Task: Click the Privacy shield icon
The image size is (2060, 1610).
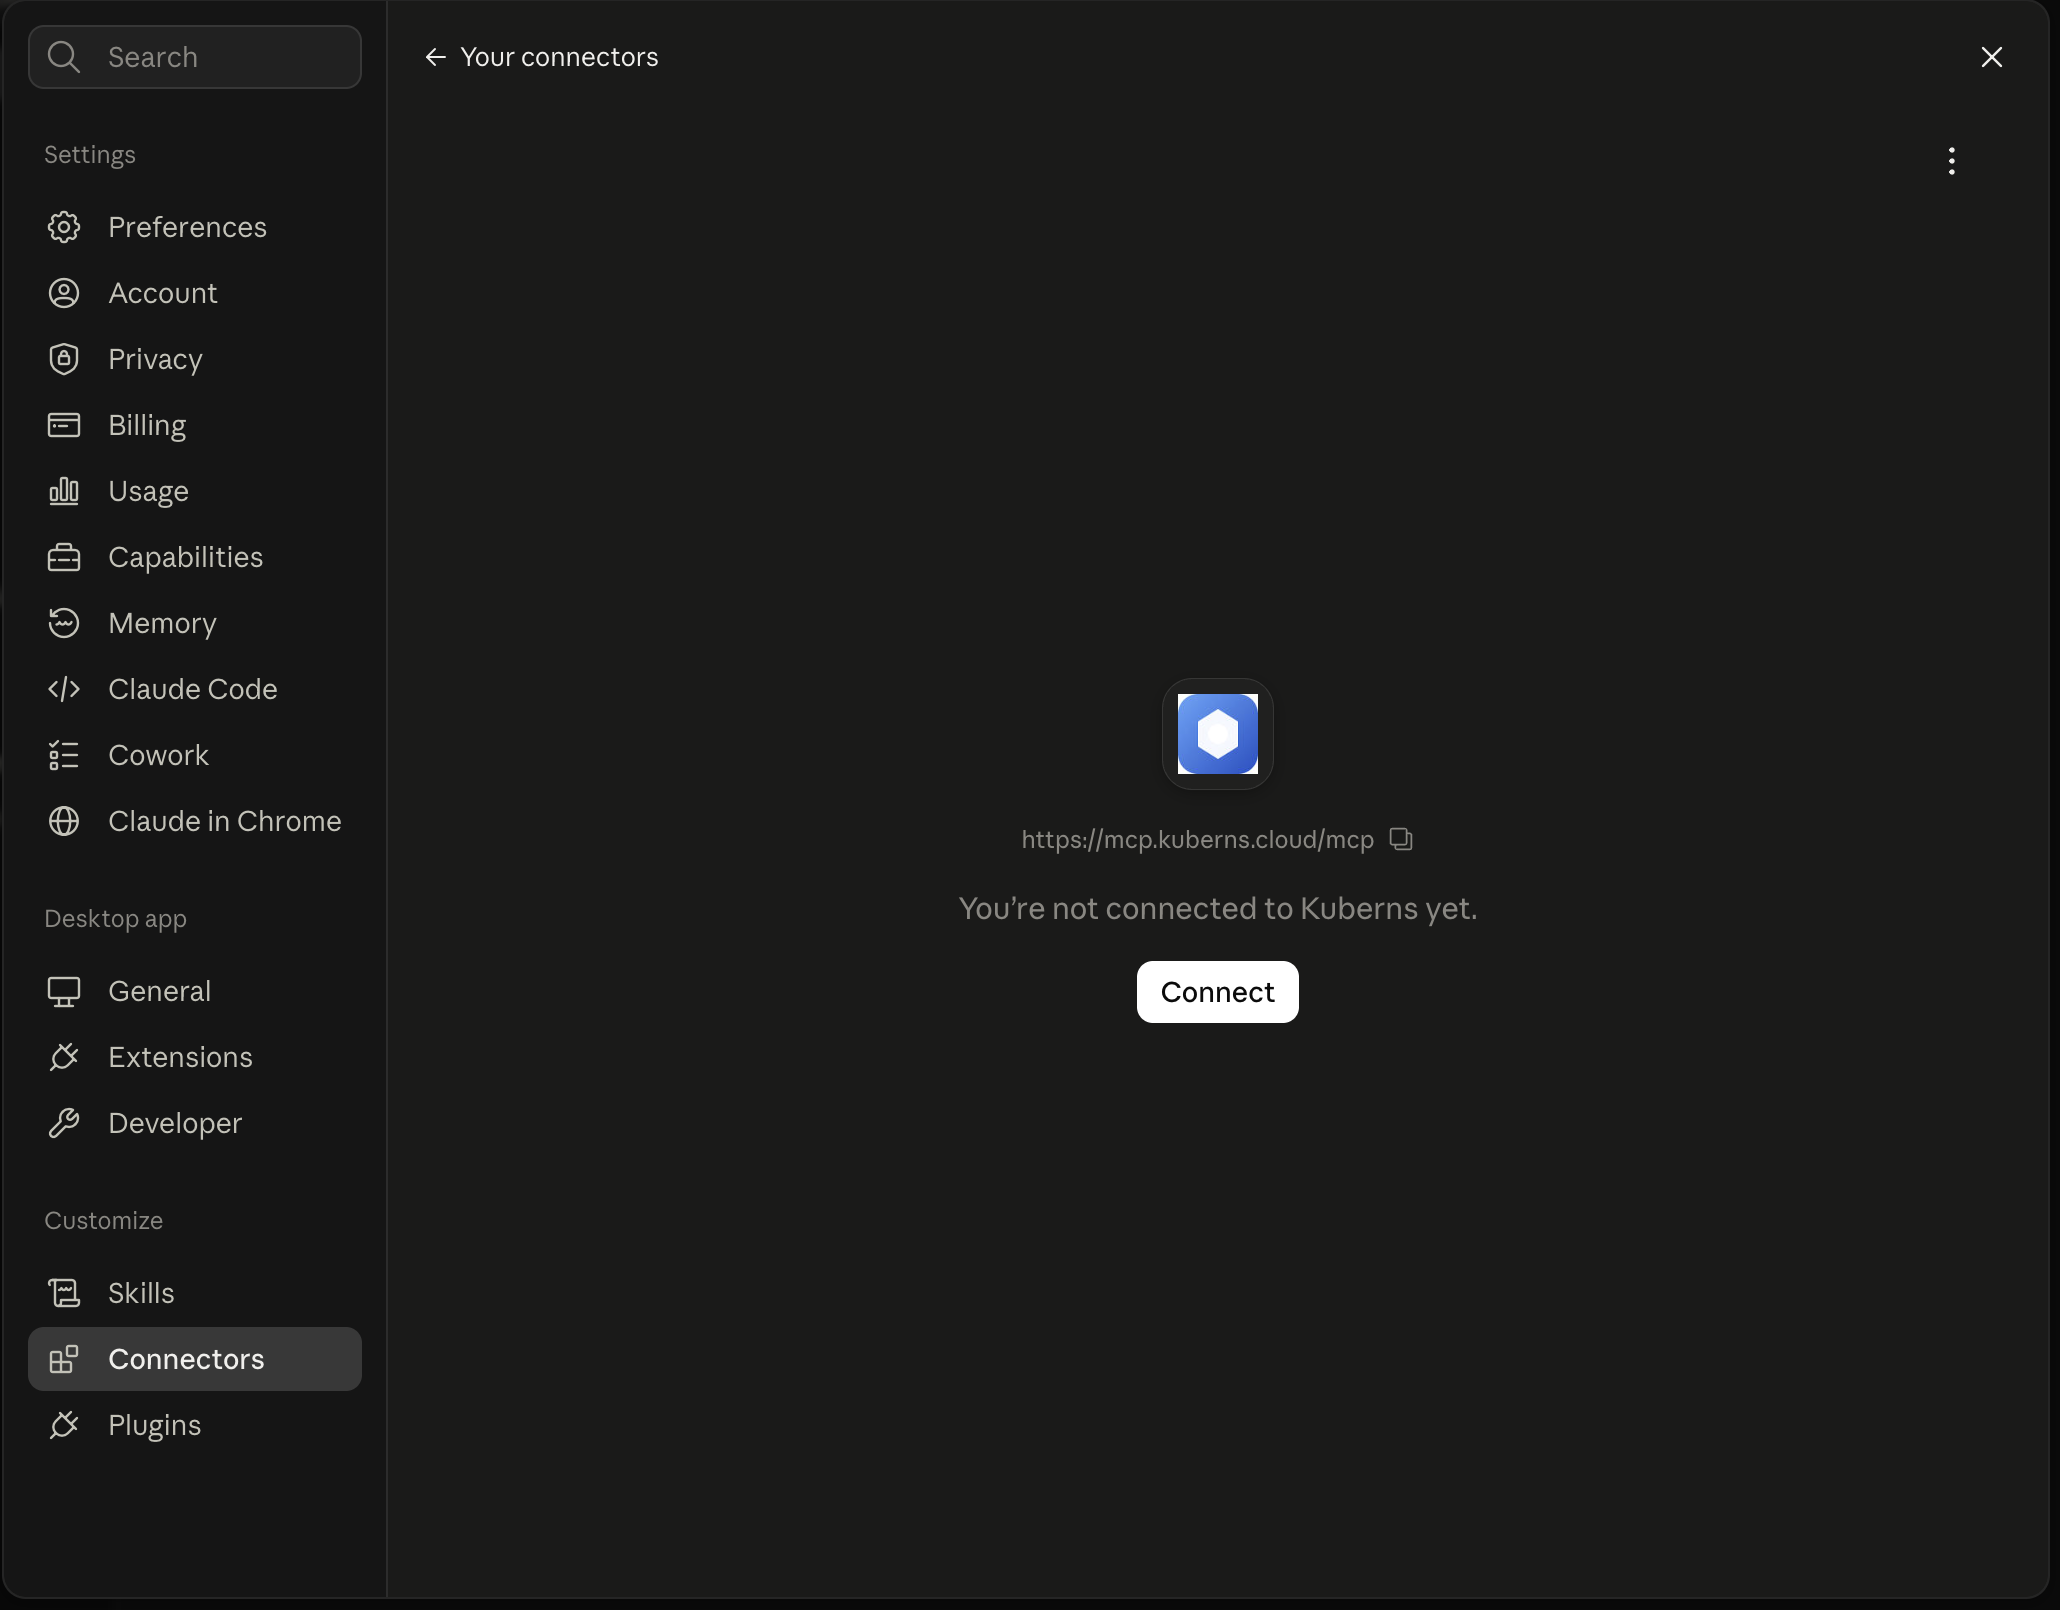Action: pos(64,359)
